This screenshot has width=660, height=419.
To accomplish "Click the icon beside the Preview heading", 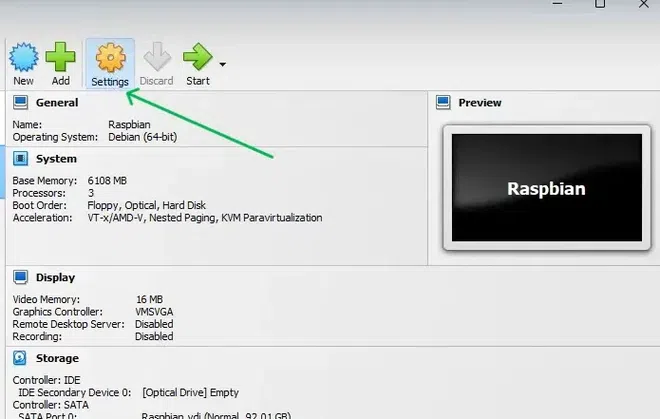I will coord(444,102).
